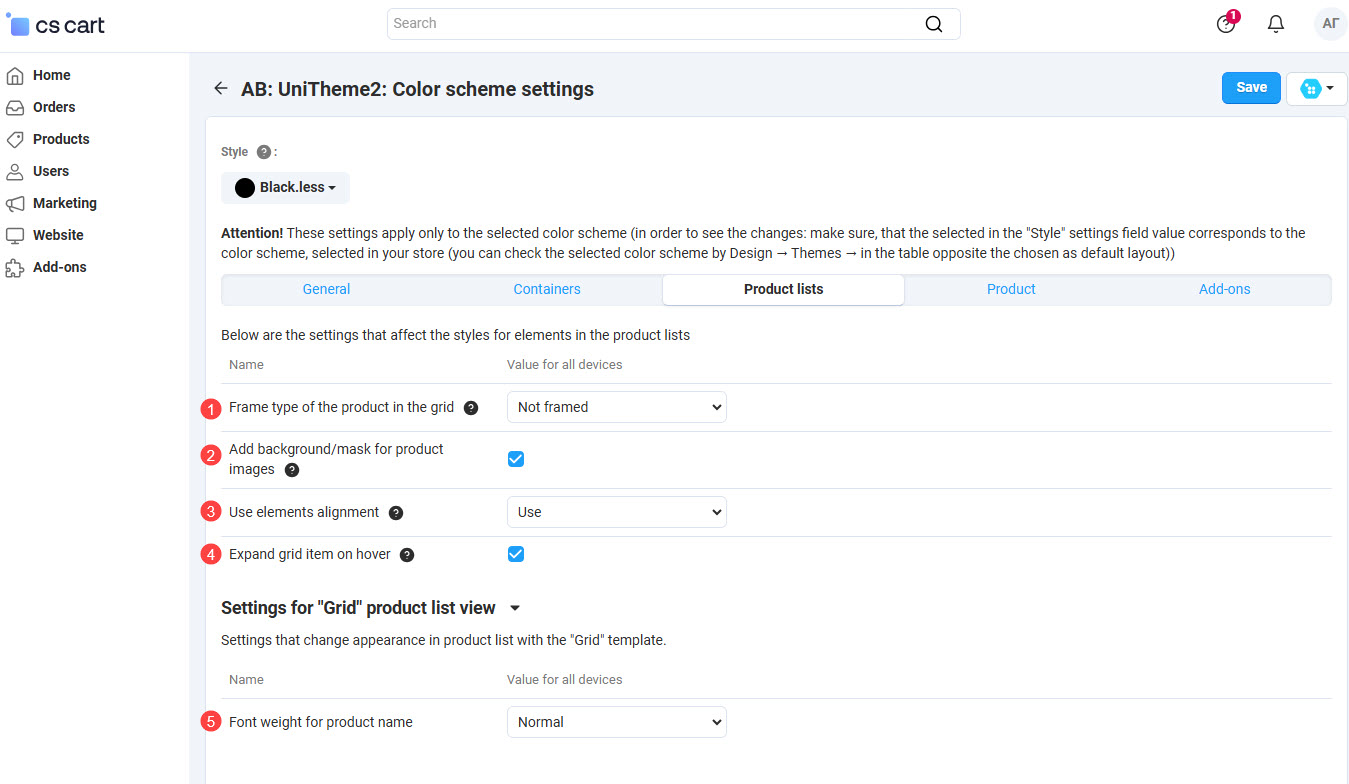Collapse Settings for Grid product list view
The height and width of the screenshot is (784, 1349).
point(515,608)
